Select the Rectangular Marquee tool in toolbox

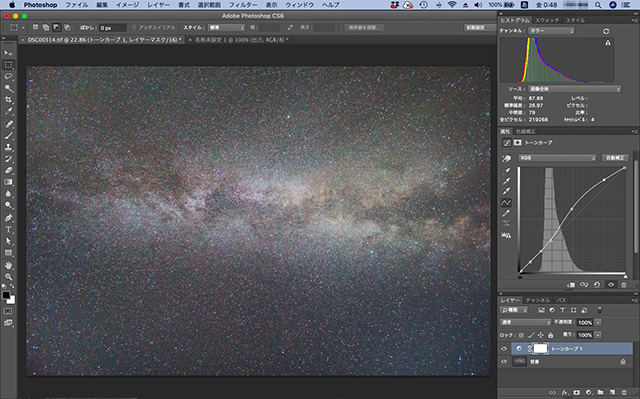coord(8,65)
